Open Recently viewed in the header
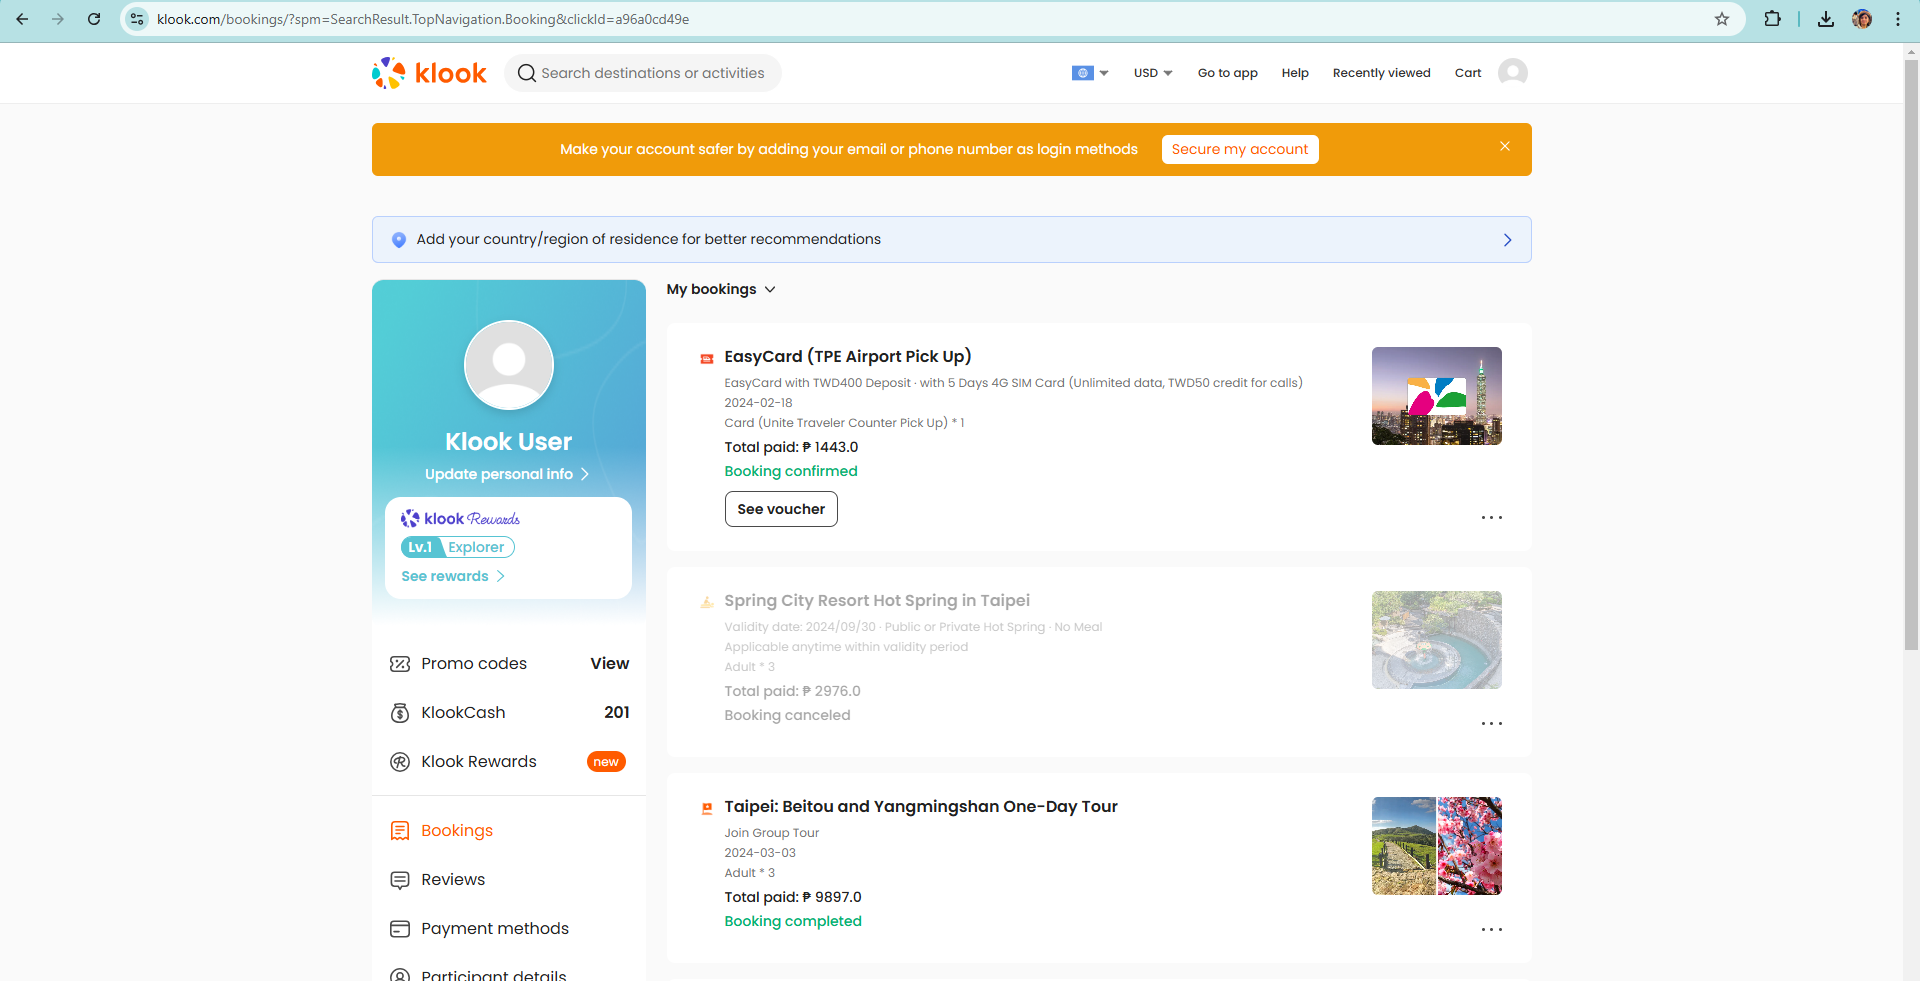Image resolution: width=1920 pixels, height=981 pixels. [1382, 73]
